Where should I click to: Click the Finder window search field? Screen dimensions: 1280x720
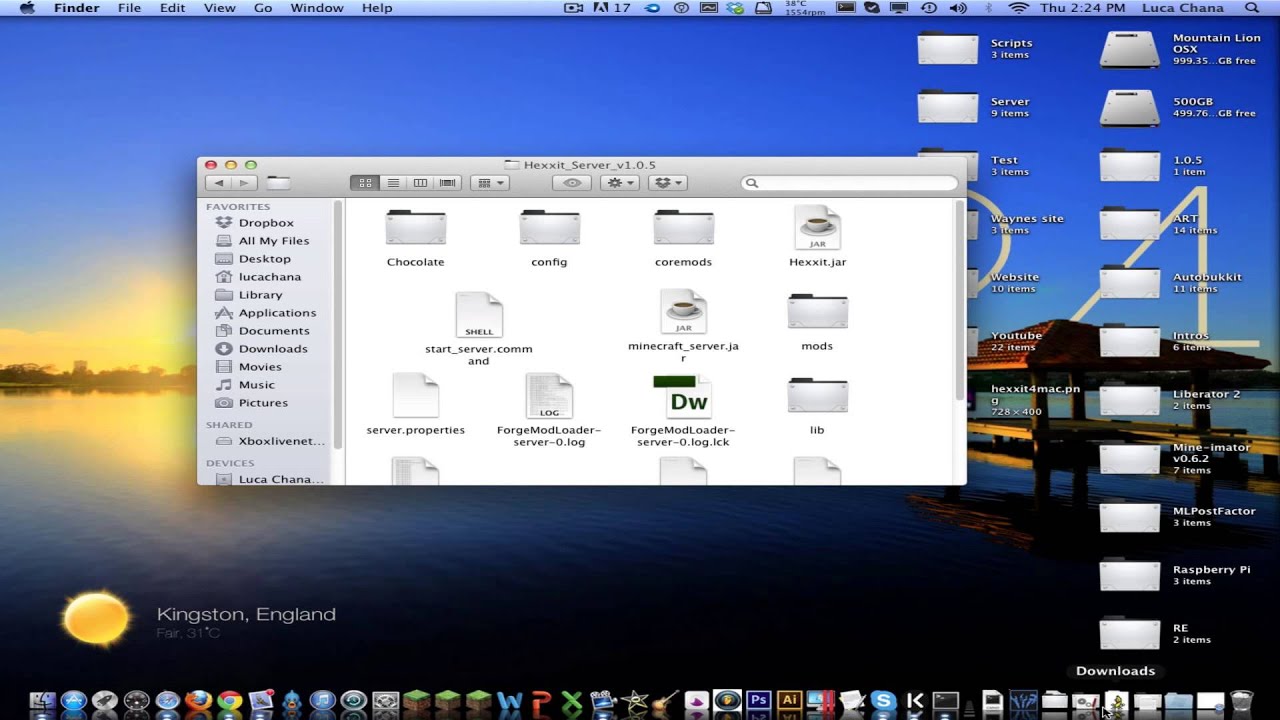[x=850, y=183]
